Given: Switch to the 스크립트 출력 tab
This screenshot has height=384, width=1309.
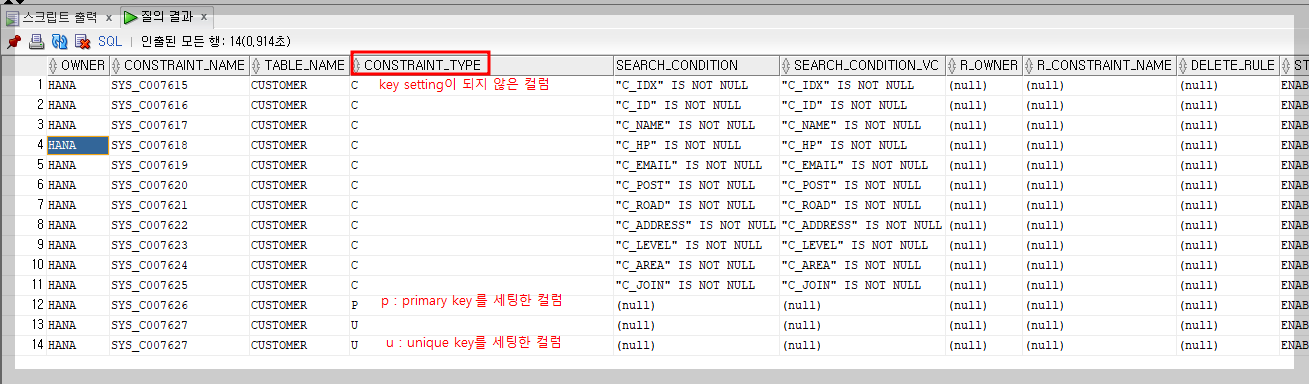Looking at the screenshot, I should pyautogui.click(x=60, y=18).
